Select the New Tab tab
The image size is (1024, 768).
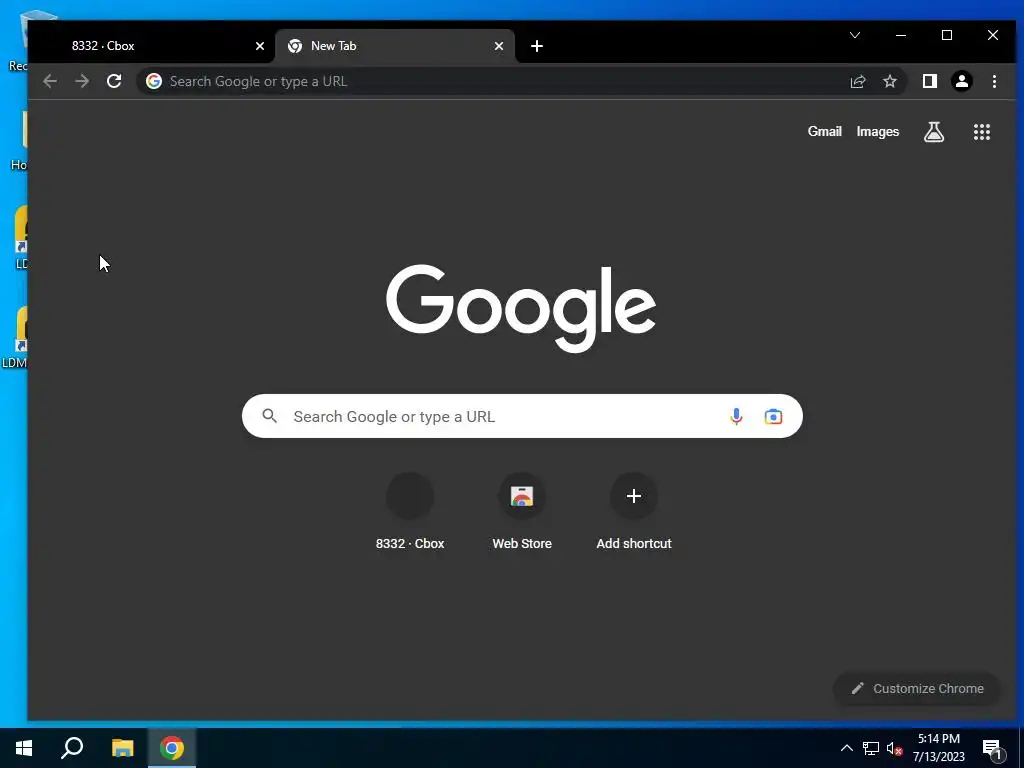coord(395,46)
